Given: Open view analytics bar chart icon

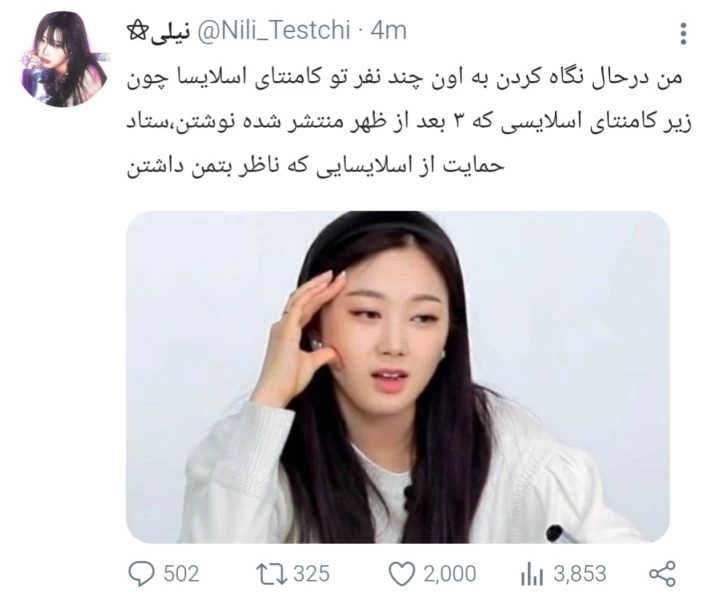Looking at the screenshot, I should (532, 575).
